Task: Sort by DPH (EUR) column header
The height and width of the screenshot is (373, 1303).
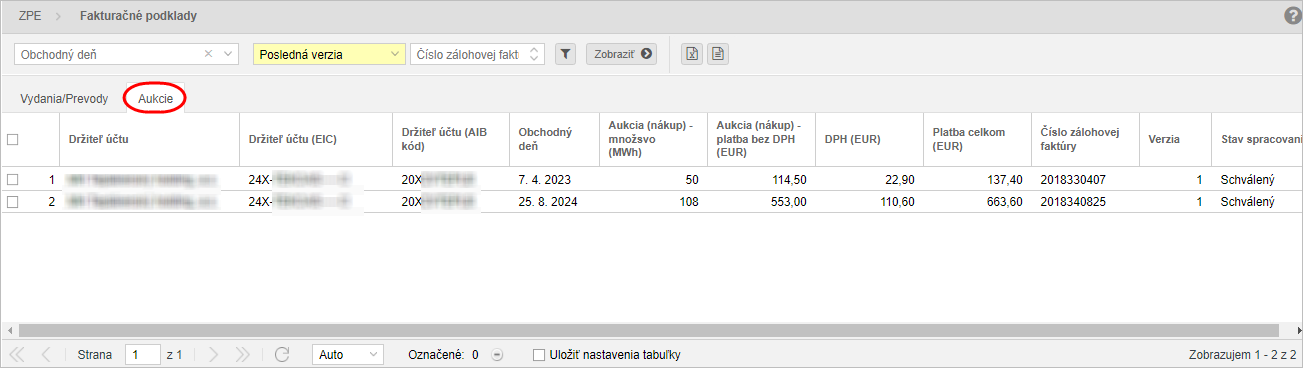Action: (869, 140)
